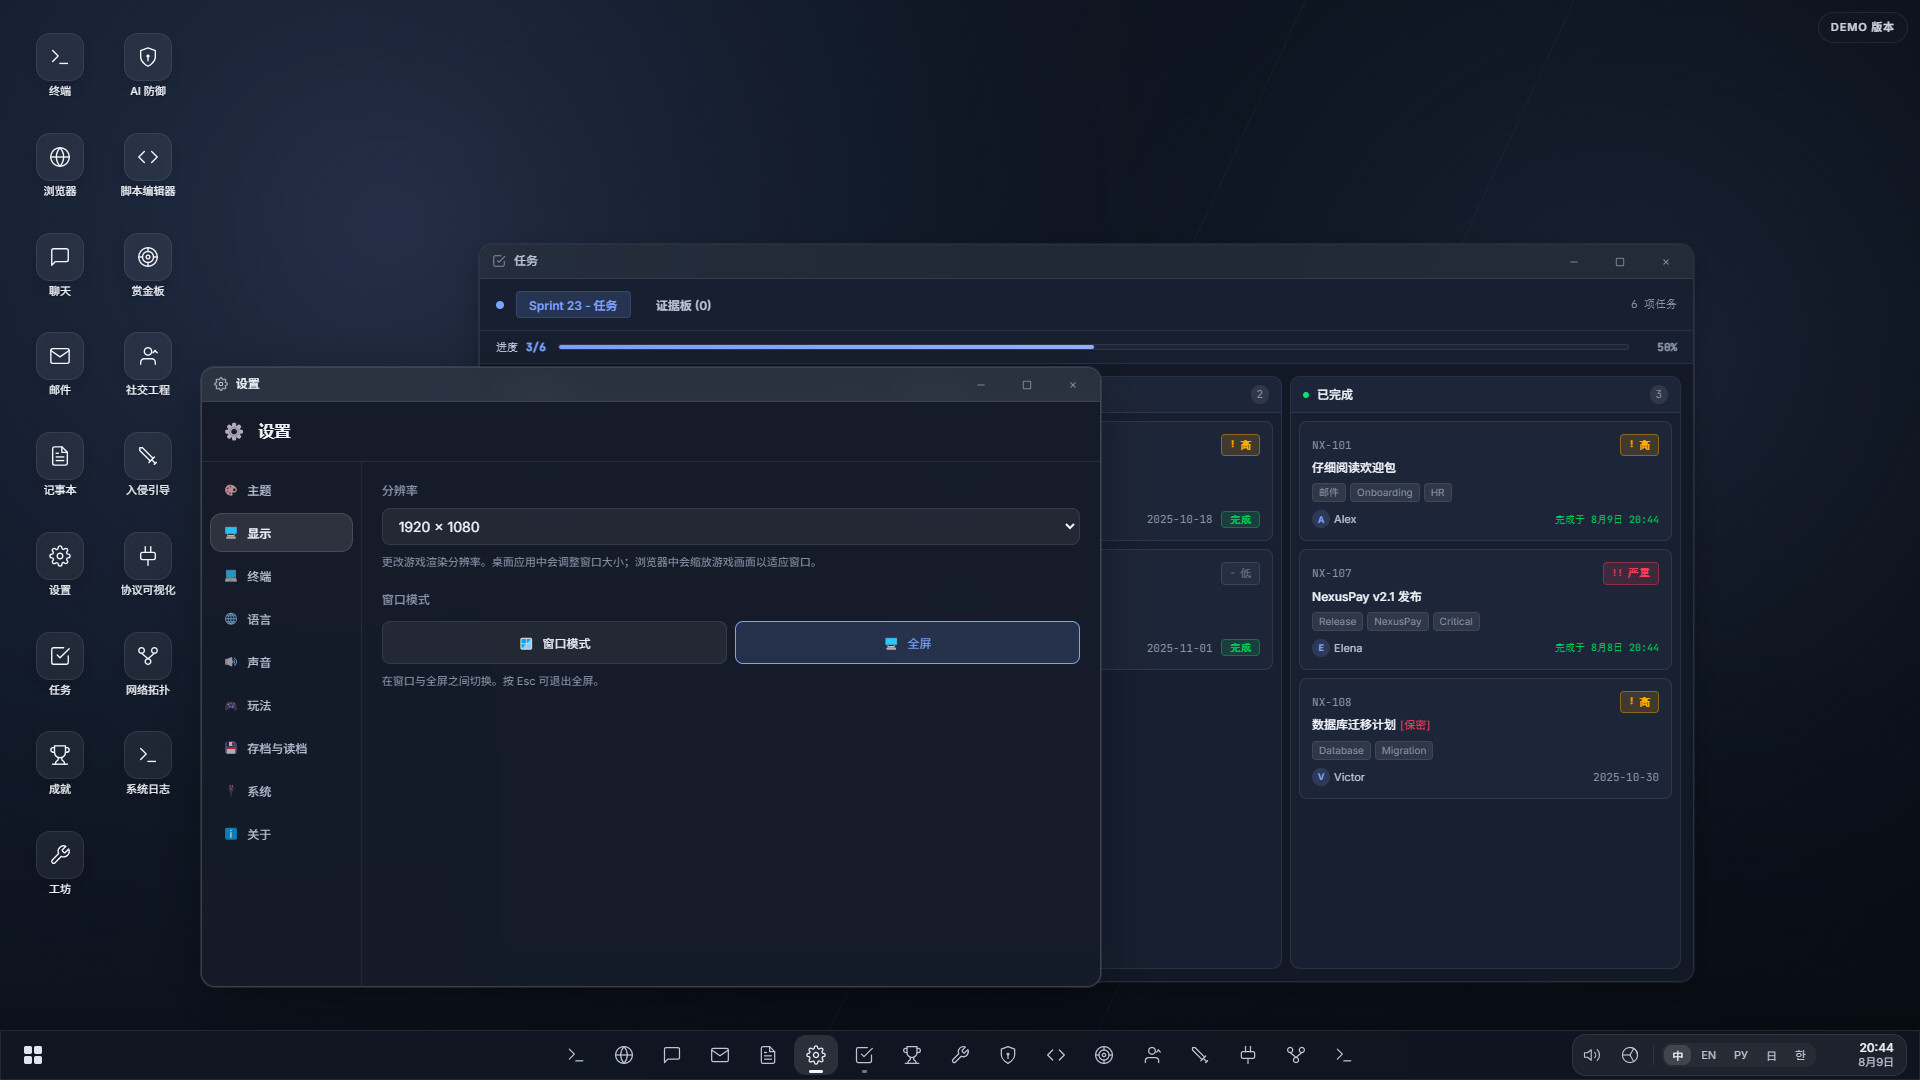Open 终端 section in settings sidebar
This screenshot has width=1920, height=1080.
(281, 576)
